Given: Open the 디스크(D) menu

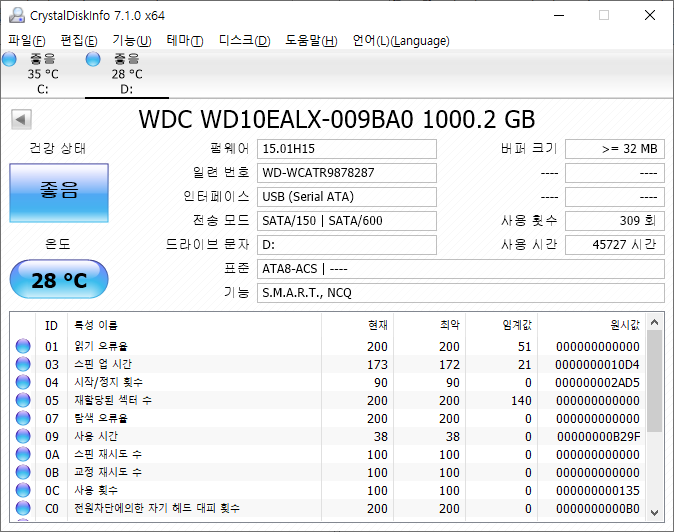Looking at the screenshot, I should [245, 41].
